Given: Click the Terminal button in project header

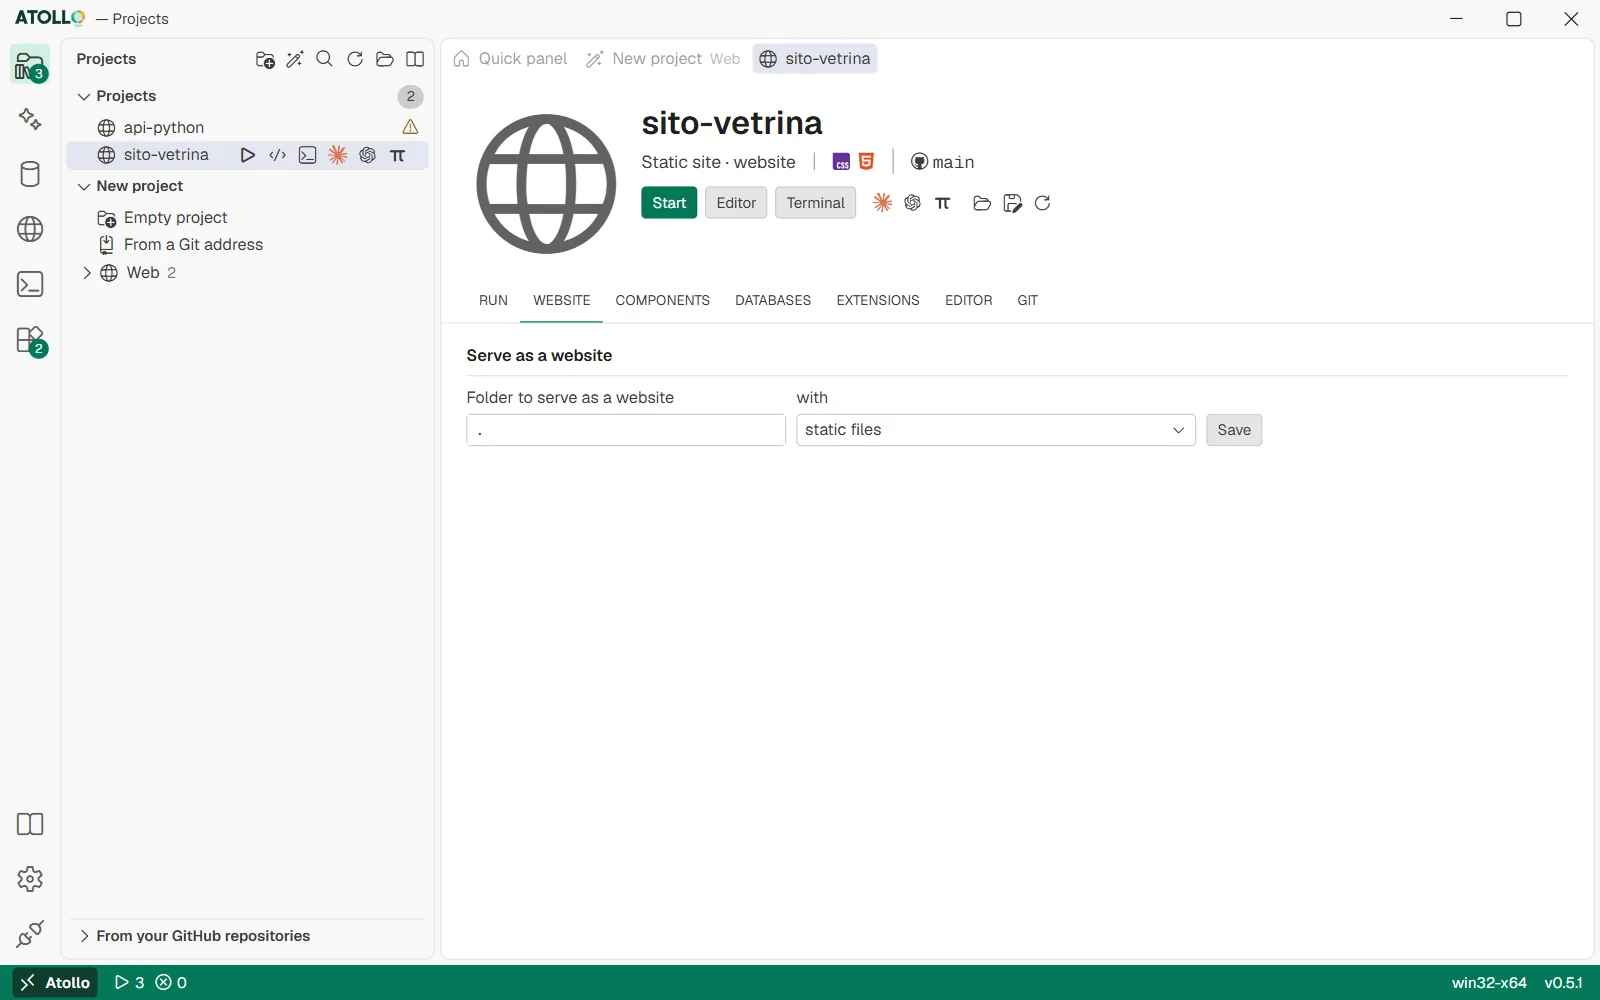Looking at the screenshot, I should pos(815,203).
